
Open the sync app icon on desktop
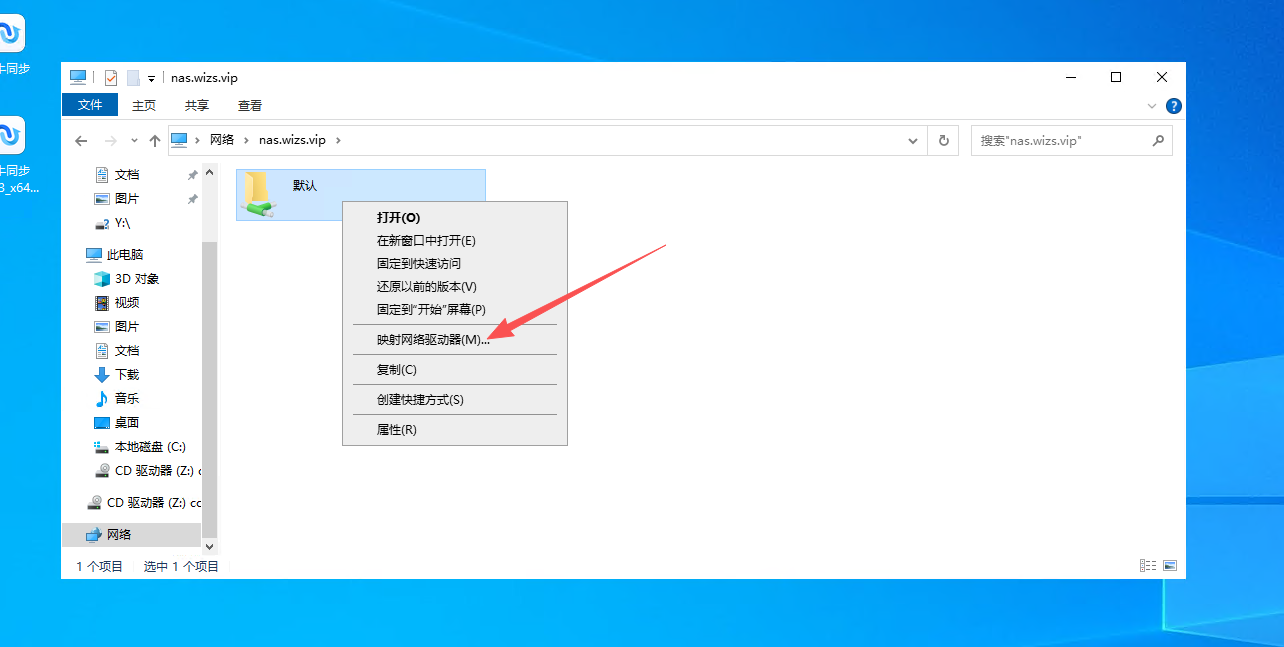[x=10, y=34]
